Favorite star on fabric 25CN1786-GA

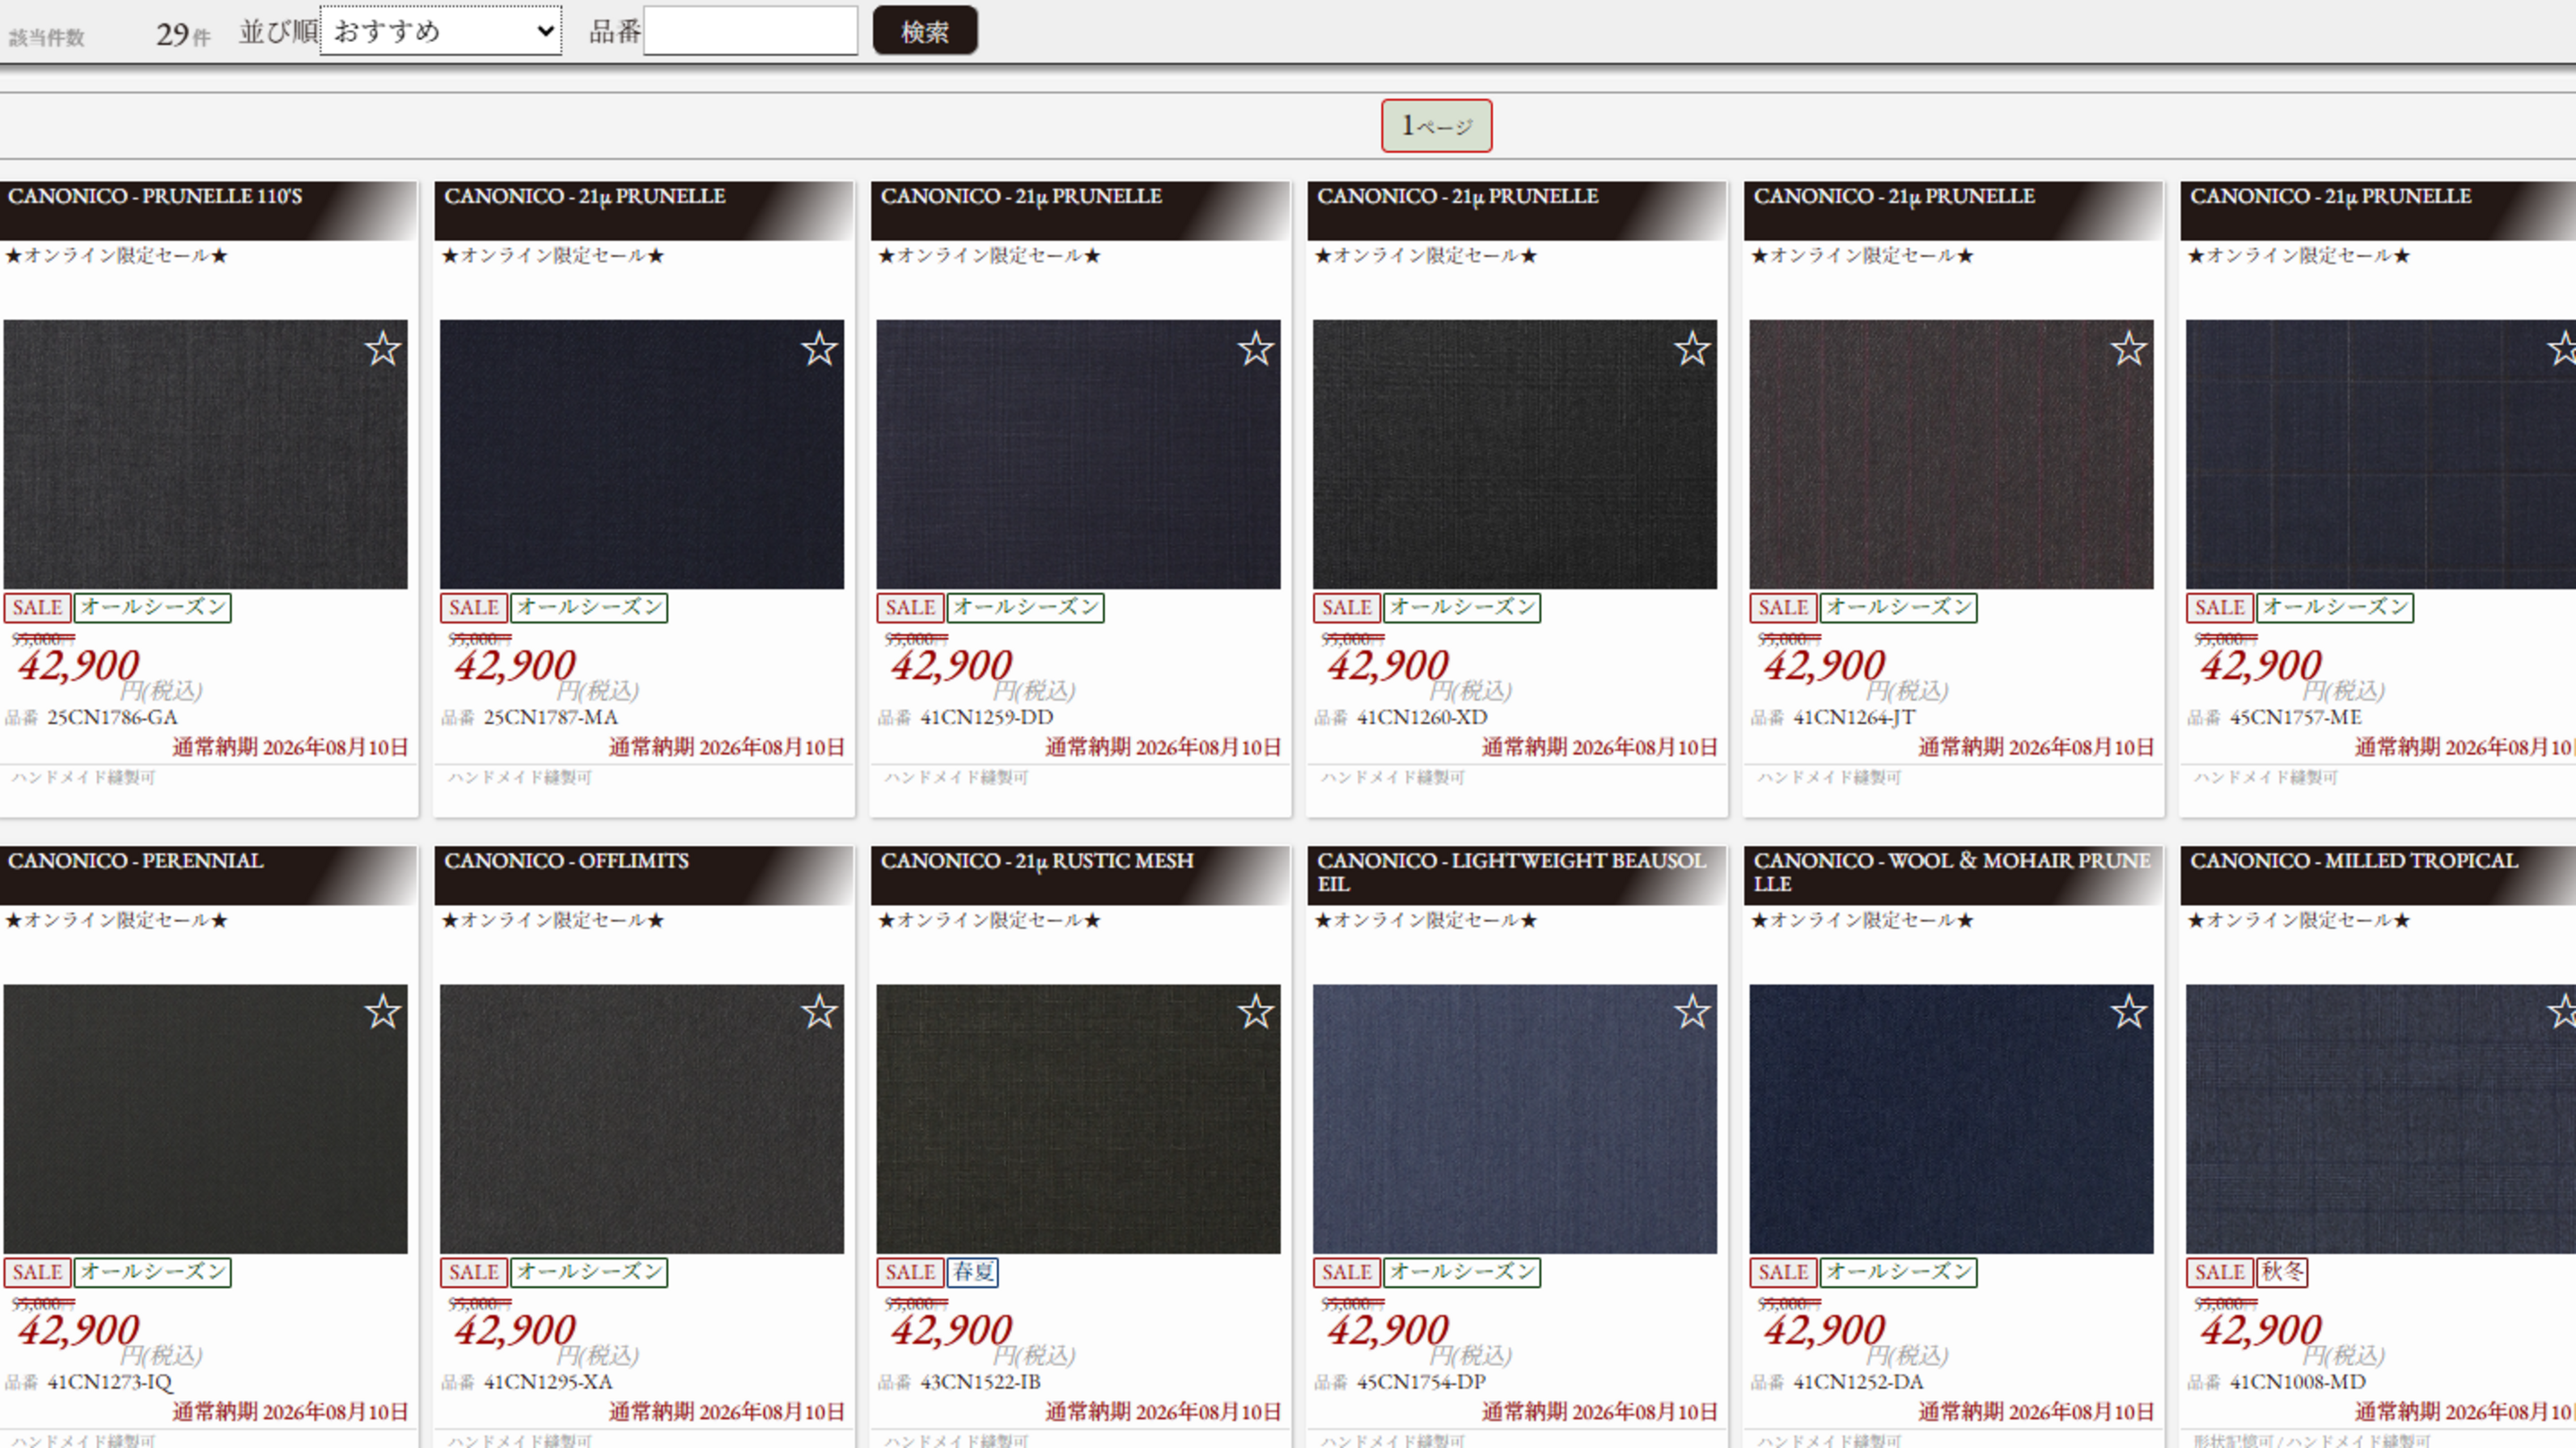tap(382, 349)
